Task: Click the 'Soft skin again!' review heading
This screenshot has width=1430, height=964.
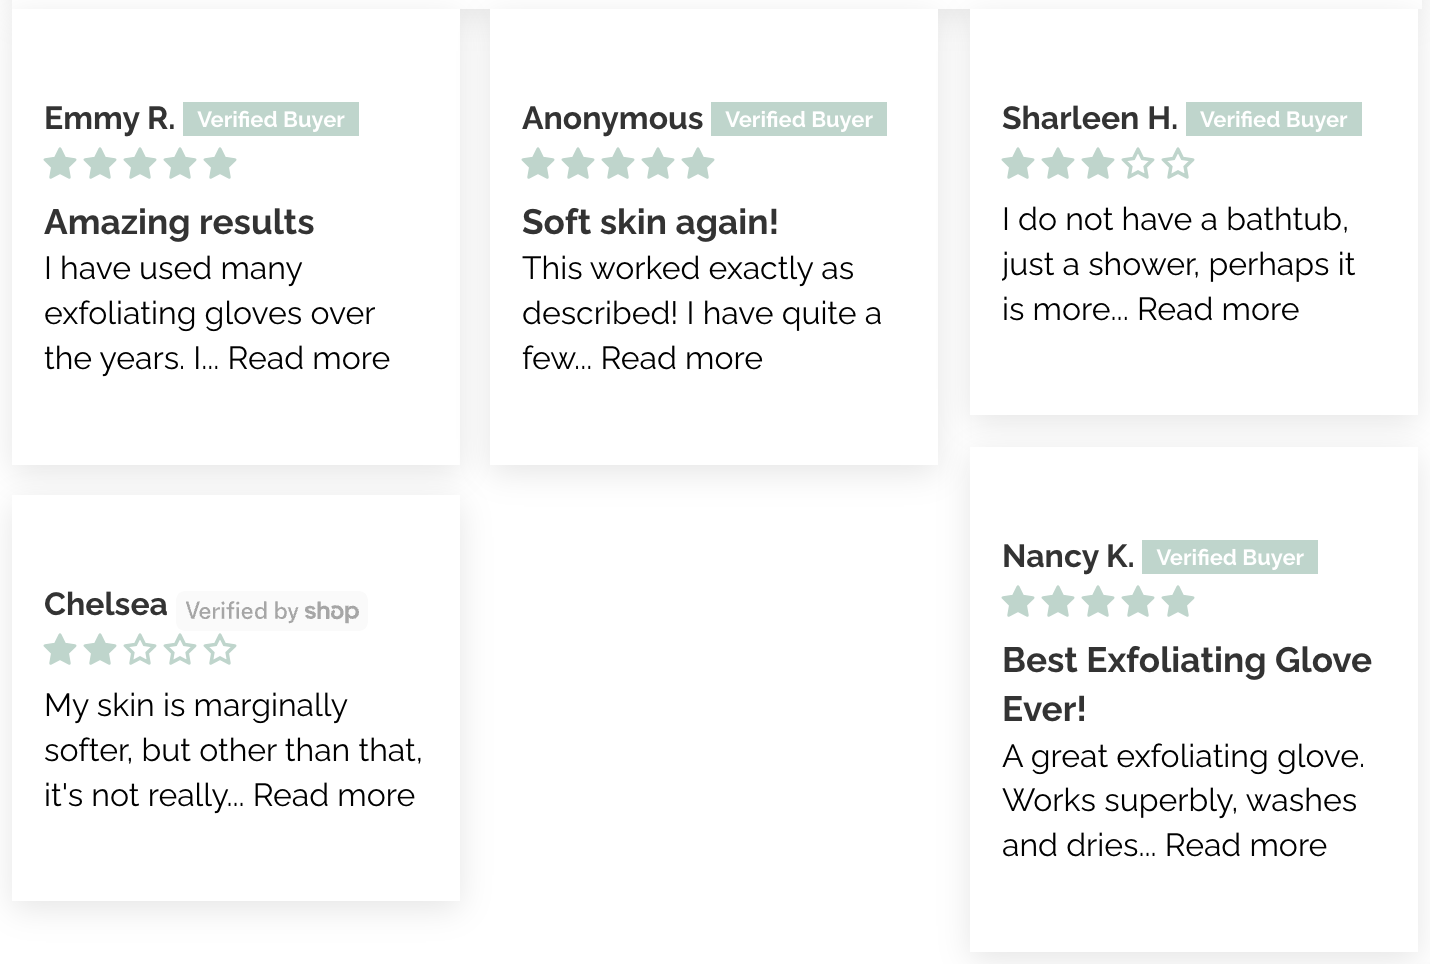Action: point(650,222)
